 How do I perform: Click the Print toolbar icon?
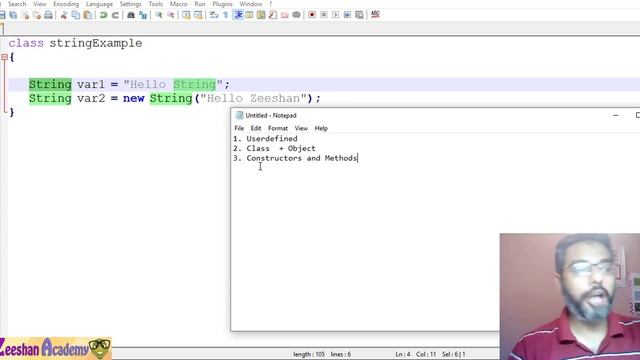click(x=49, y=15)
